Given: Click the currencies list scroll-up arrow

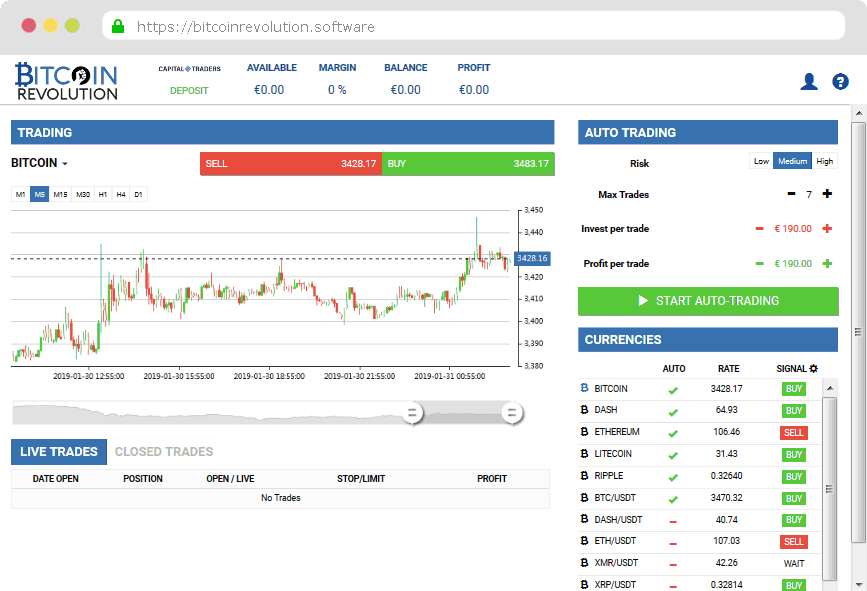Looking at the screenshot, I should coord(829,388).
